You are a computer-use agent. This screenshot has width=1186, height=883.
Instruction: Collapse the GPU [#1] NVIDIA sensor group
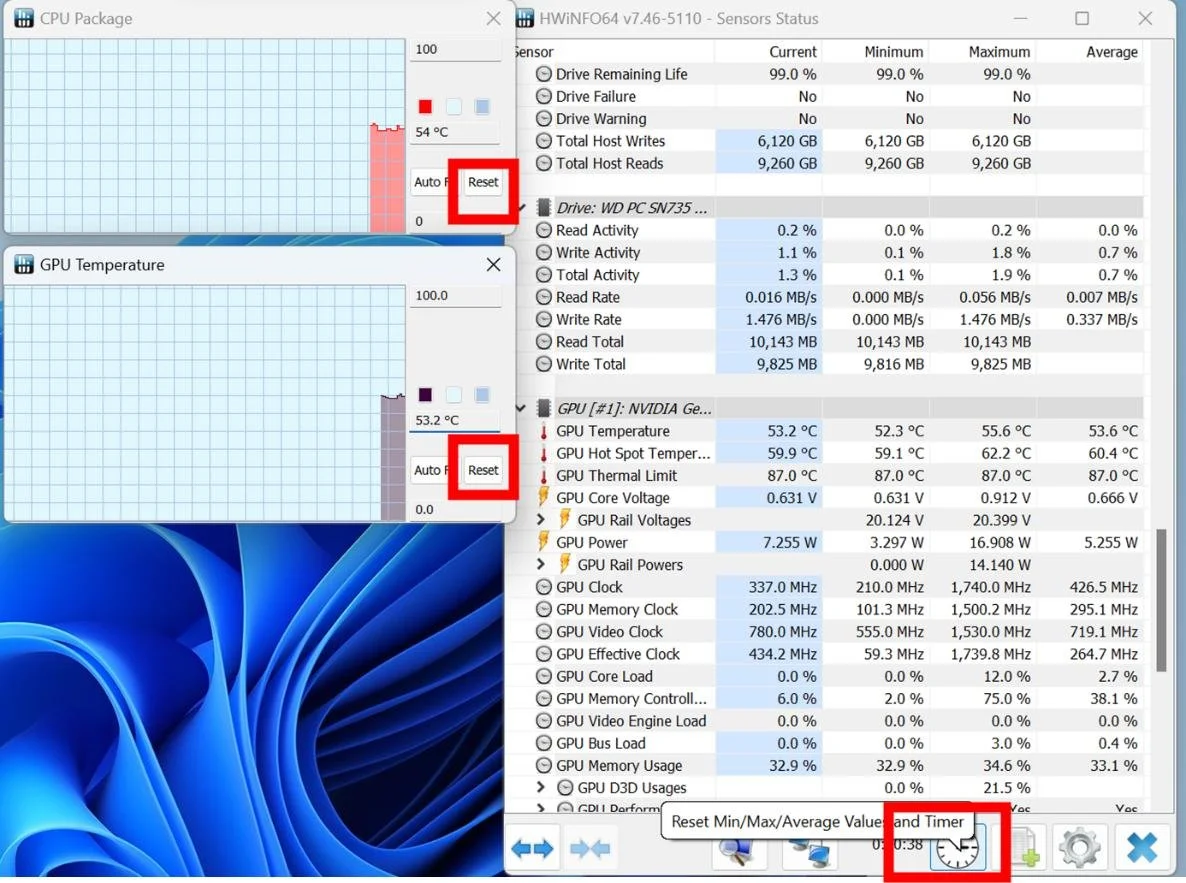point(521,408)
